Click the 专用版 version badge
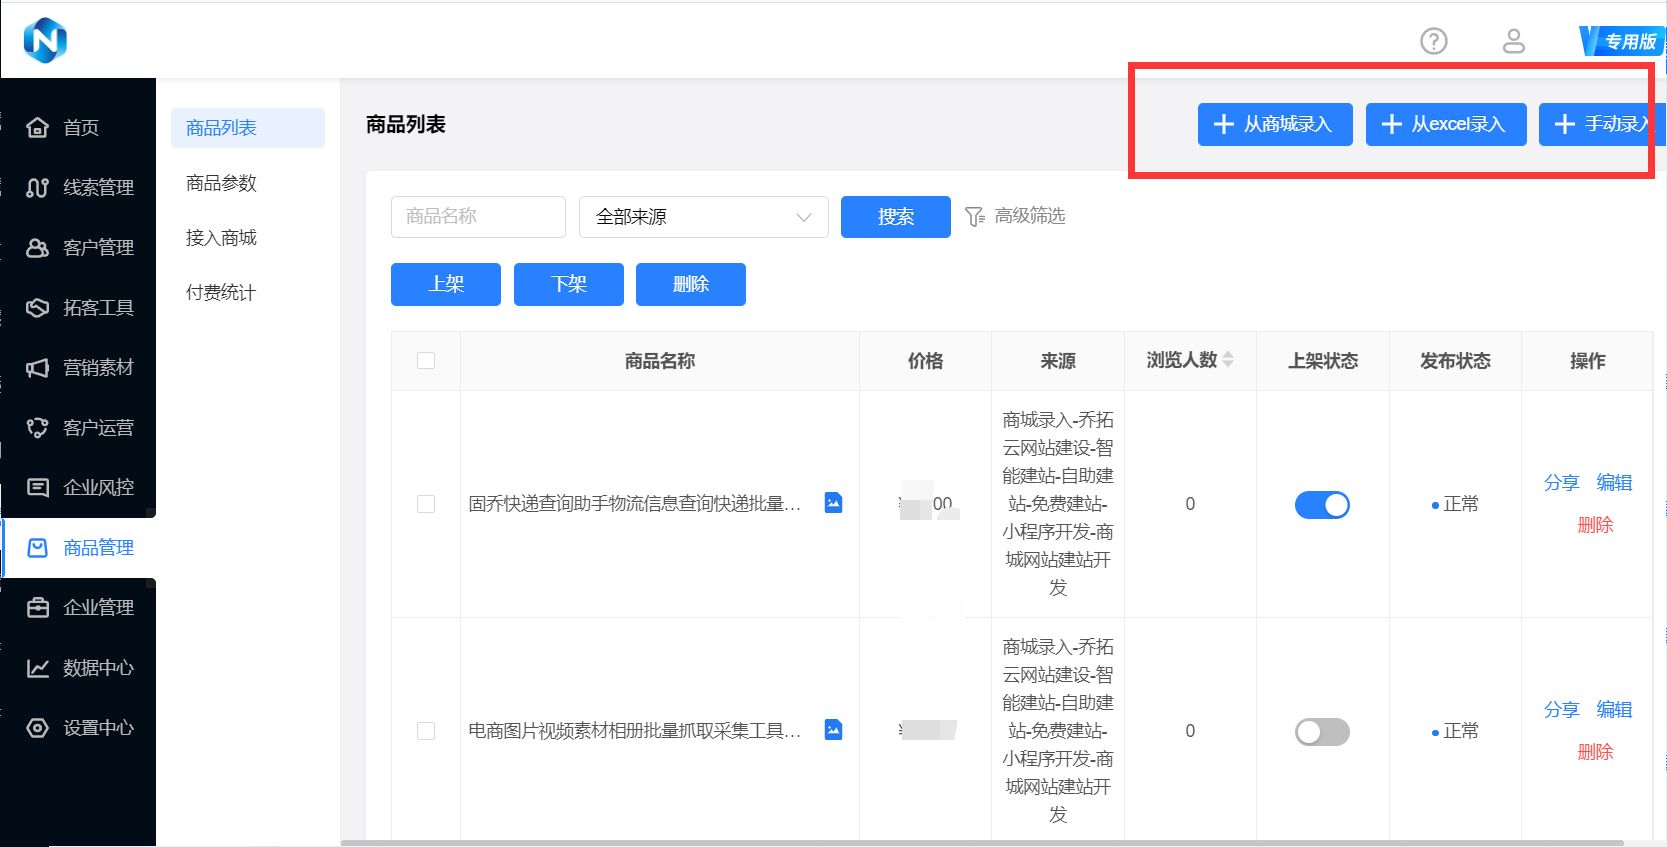The width and height of the screenshot is (1667, 847). 1621,41
